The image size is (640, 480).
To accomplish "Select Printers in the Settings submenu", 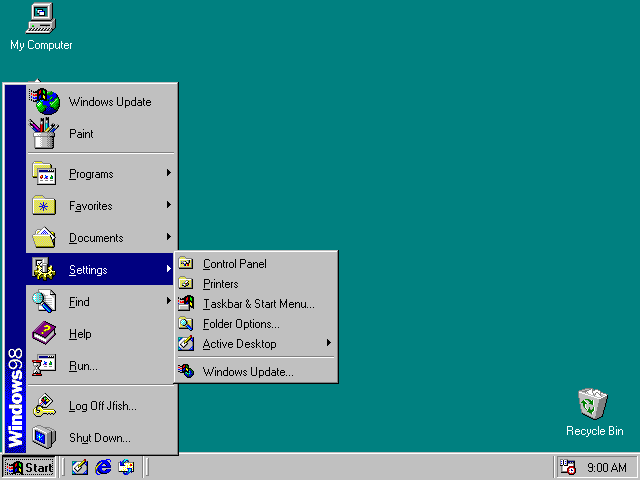I will pyautogui.click(x=256, y=284).
